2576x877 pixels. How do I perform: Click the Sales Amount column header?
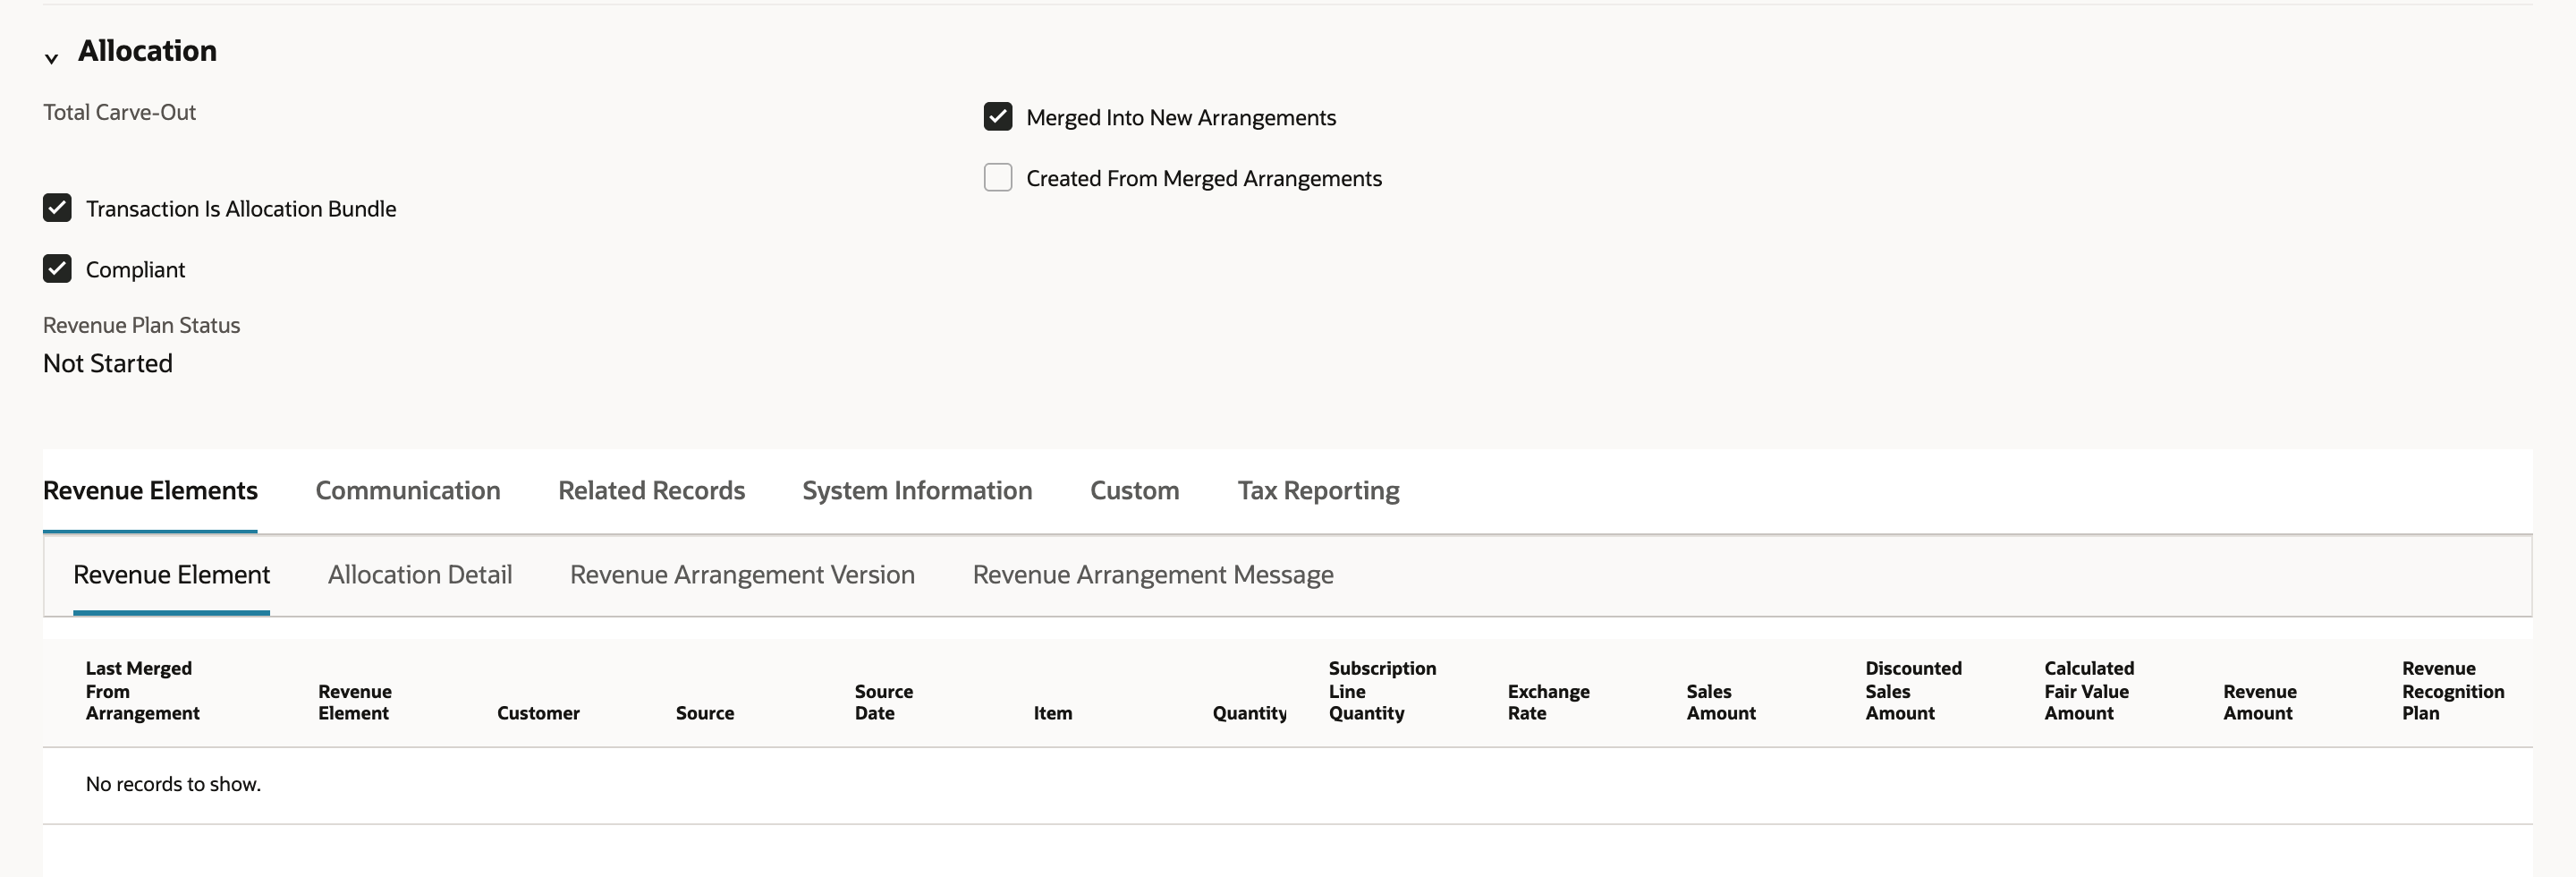click(x=1720, y=702)
